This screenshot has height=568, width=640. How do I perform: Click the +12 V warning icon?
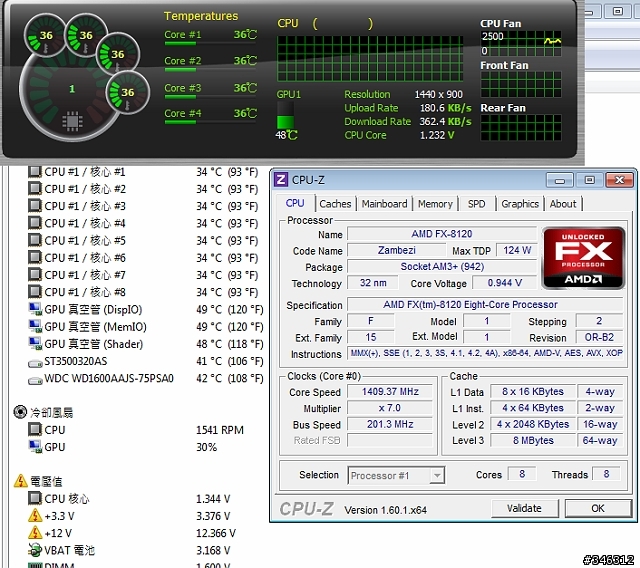tap(35, 532)
